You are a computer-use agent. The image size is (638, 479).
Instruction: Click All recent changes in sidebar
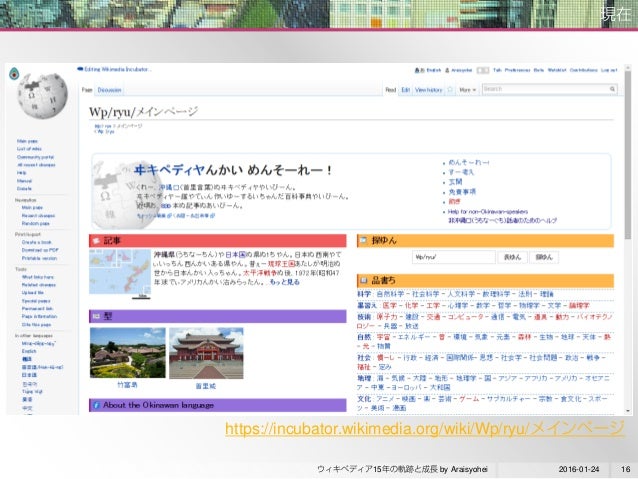(36, 165)
